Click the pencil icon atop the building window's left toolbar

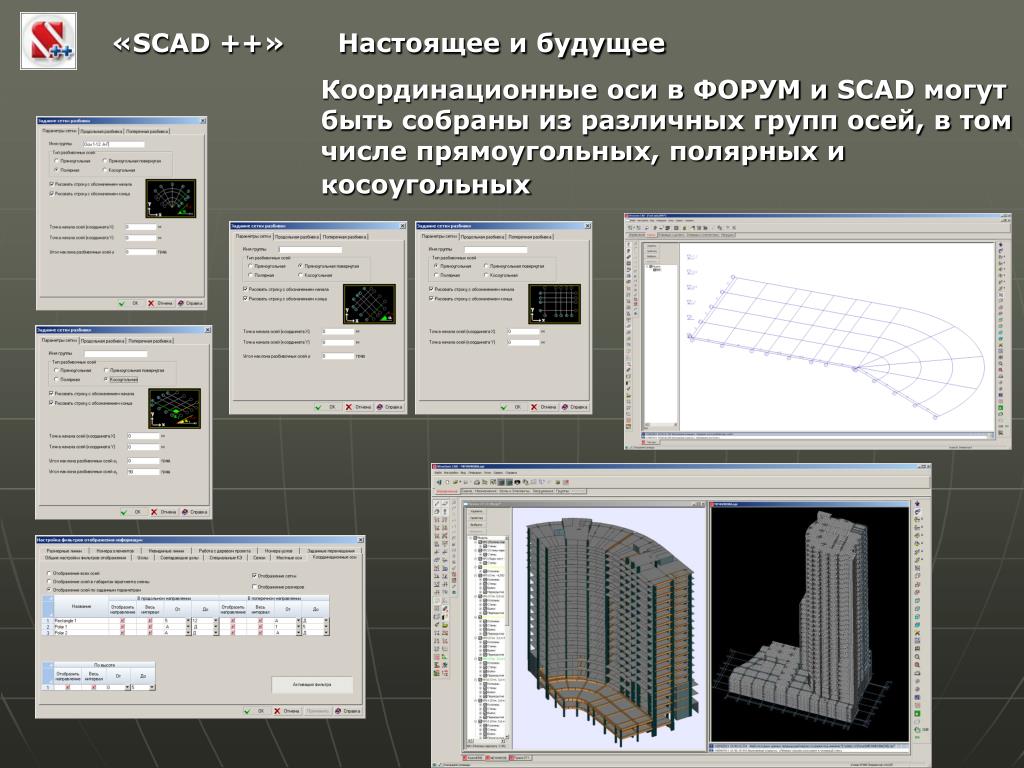point(437,504)
